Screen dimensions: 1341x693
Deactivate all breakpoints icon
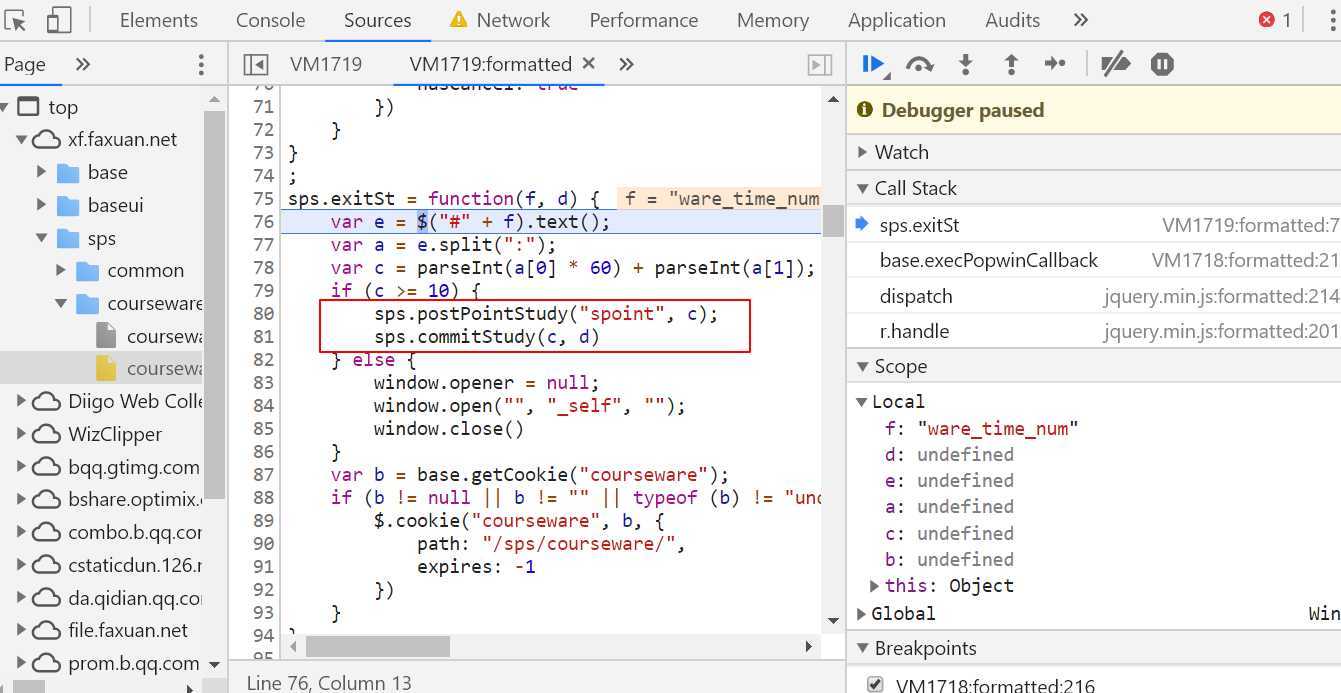(x=1115, y=64)
